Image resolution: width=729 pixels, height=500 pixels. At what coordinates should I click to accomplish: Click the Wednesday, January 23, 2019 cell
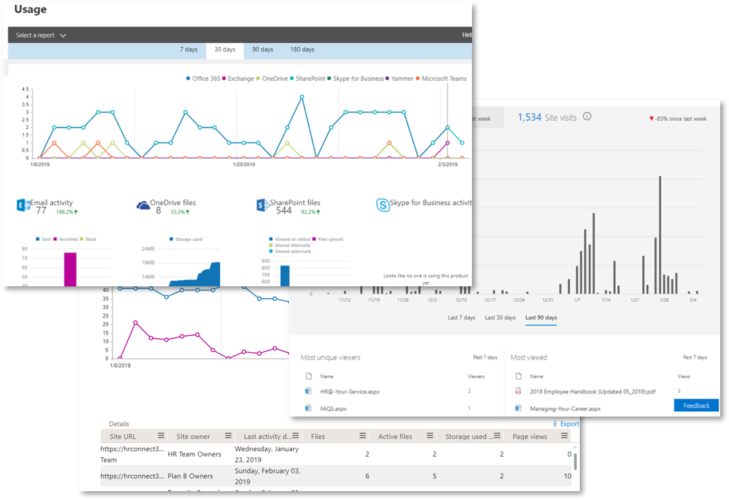click(x=267, y=454)
